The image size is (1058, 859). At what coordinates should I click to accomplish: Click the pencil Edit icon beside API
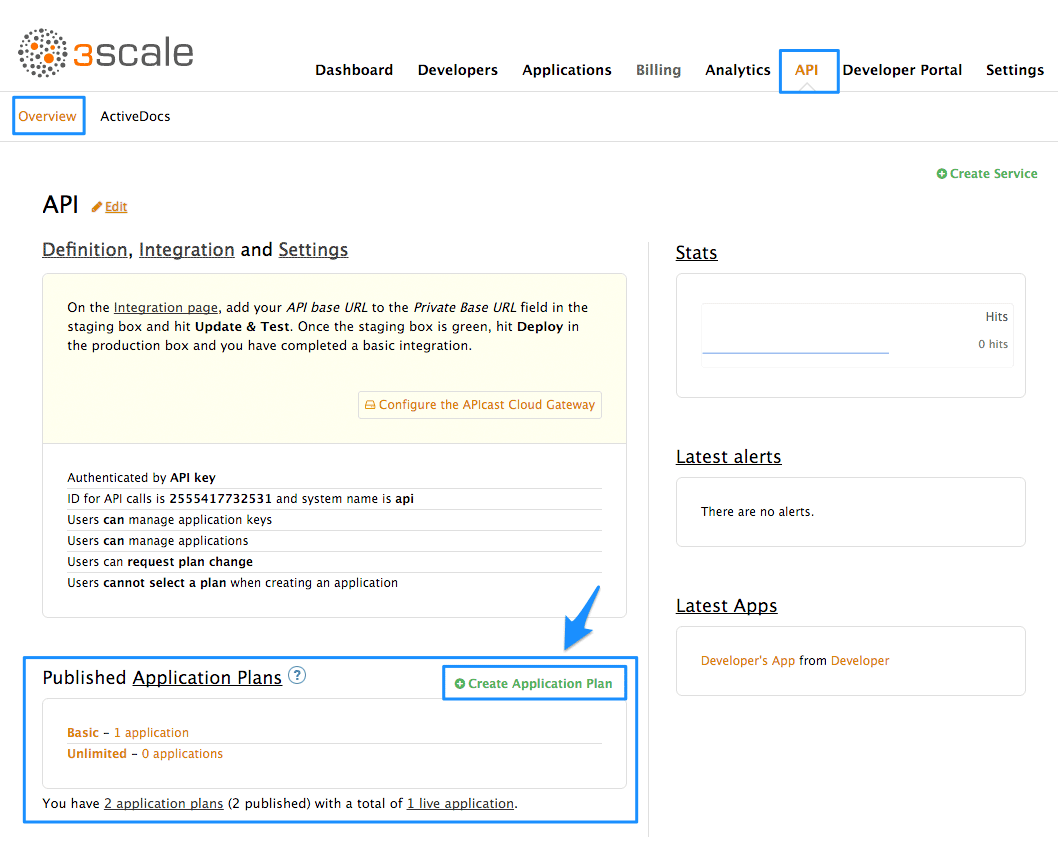coord(97,207)
